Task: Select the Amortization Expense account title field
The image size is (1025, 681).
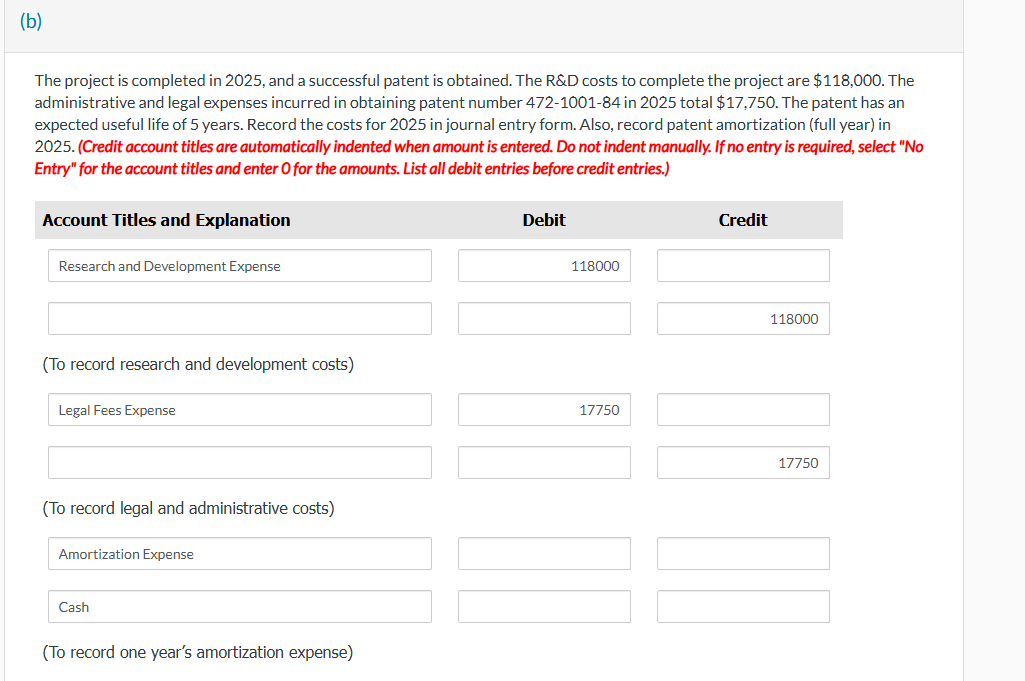Action: click(x=239, y=553)
